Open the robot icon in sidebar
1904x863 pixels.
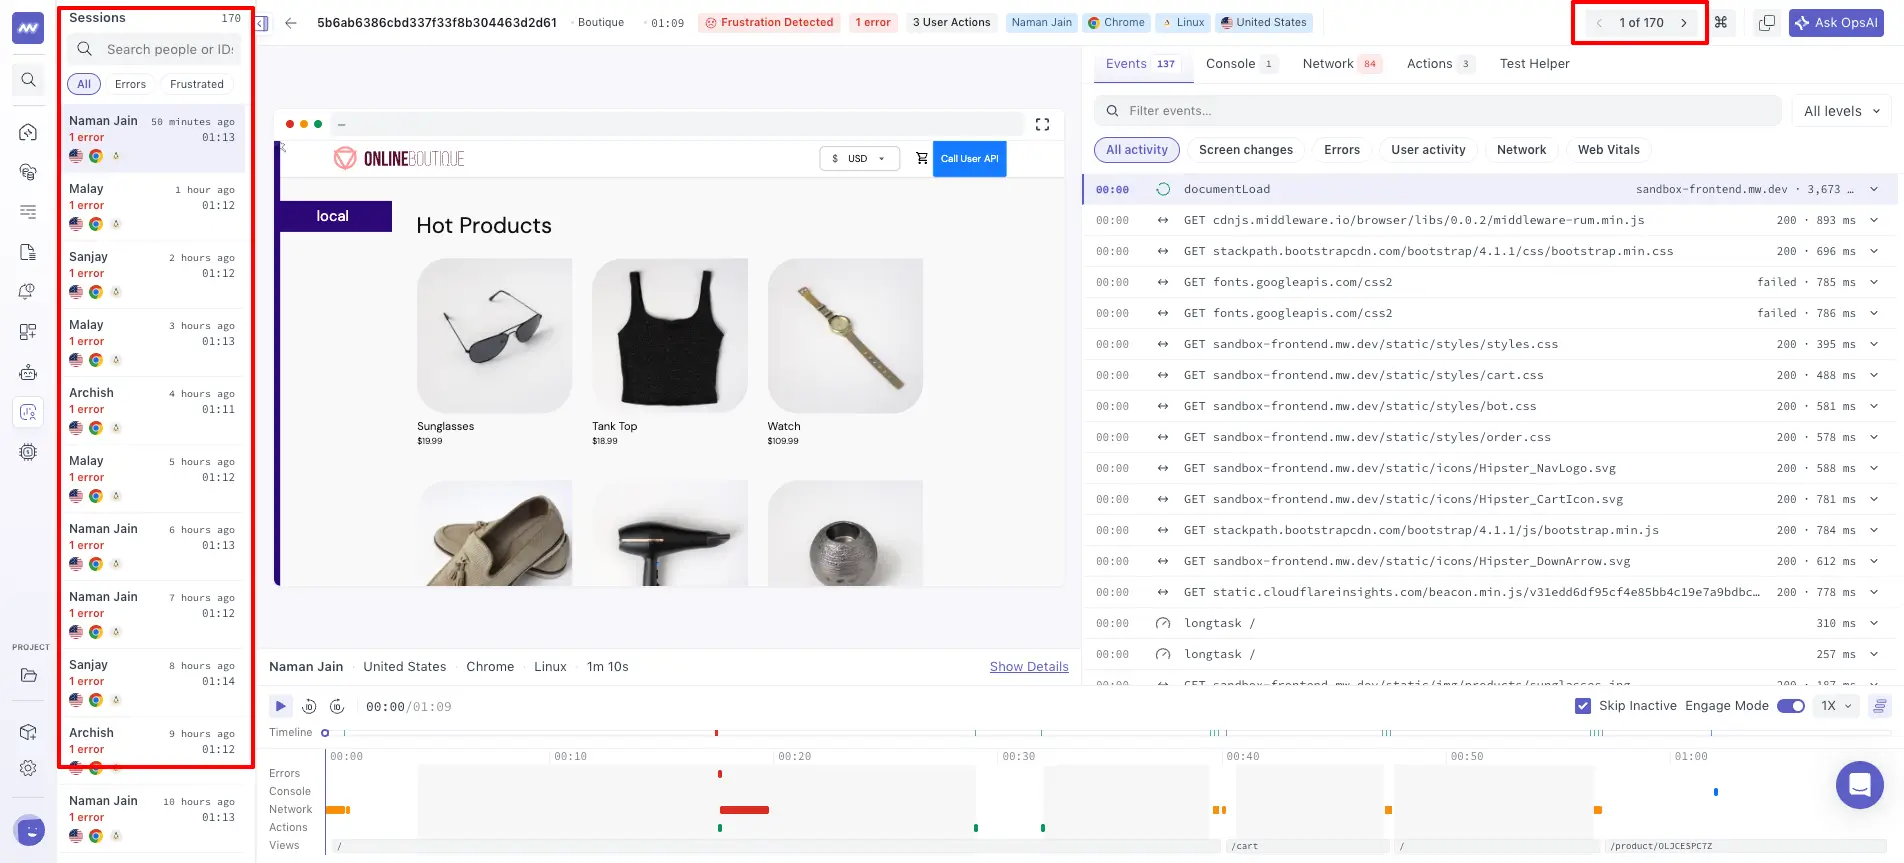point(28,372)
